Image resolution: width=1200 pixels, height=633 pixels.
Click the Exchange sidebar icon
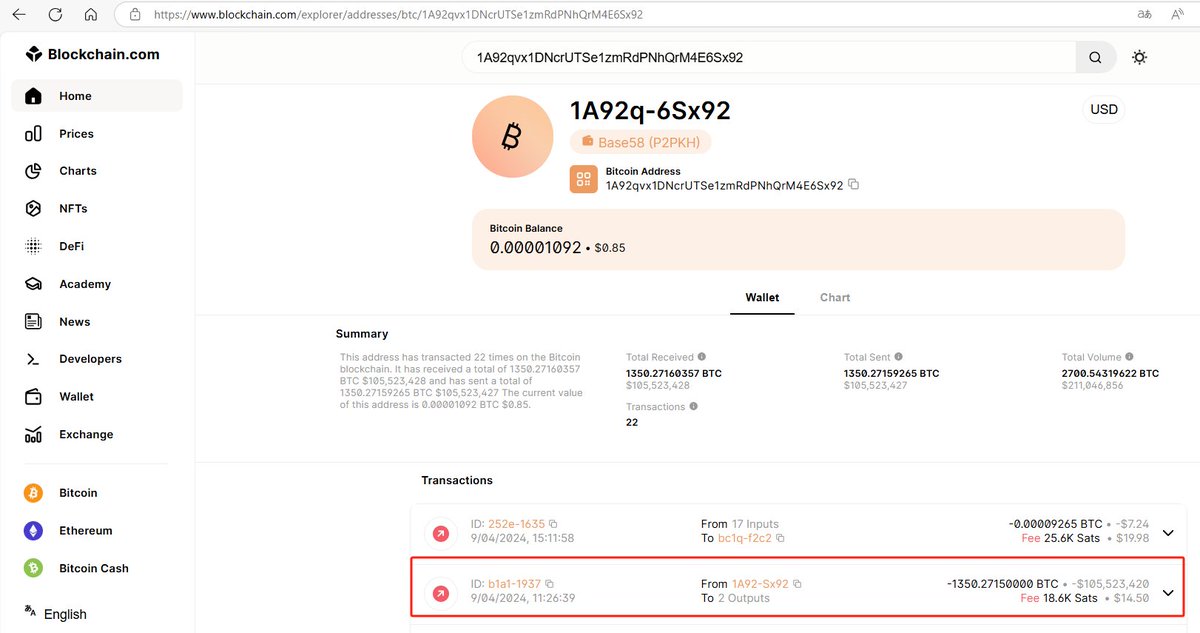click(33, 435)
